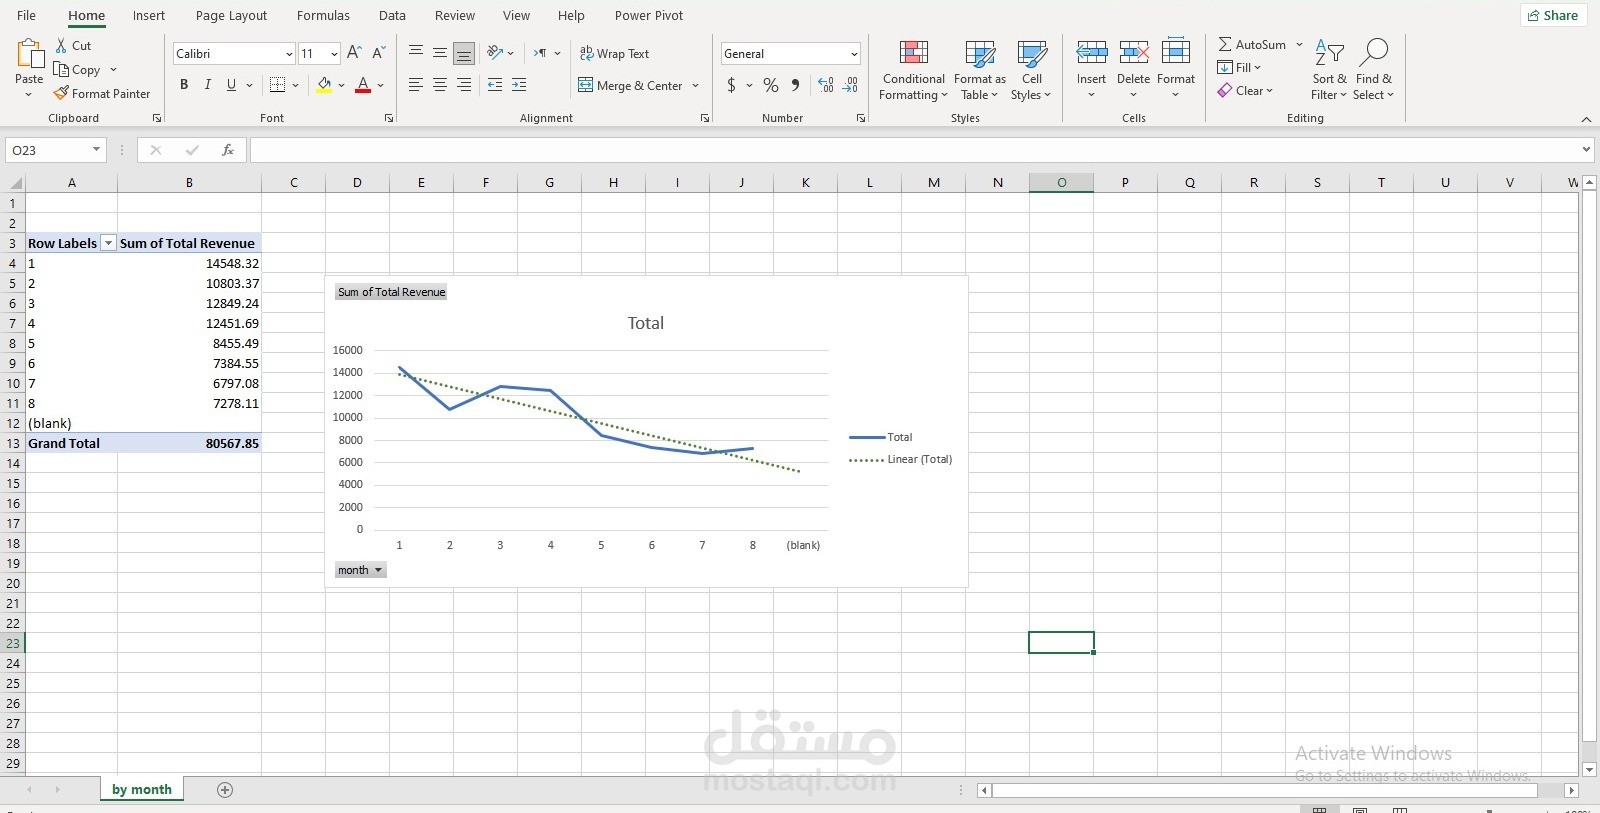
Task: Toggle Italic formatting
Action: click(x=208, y=86)
